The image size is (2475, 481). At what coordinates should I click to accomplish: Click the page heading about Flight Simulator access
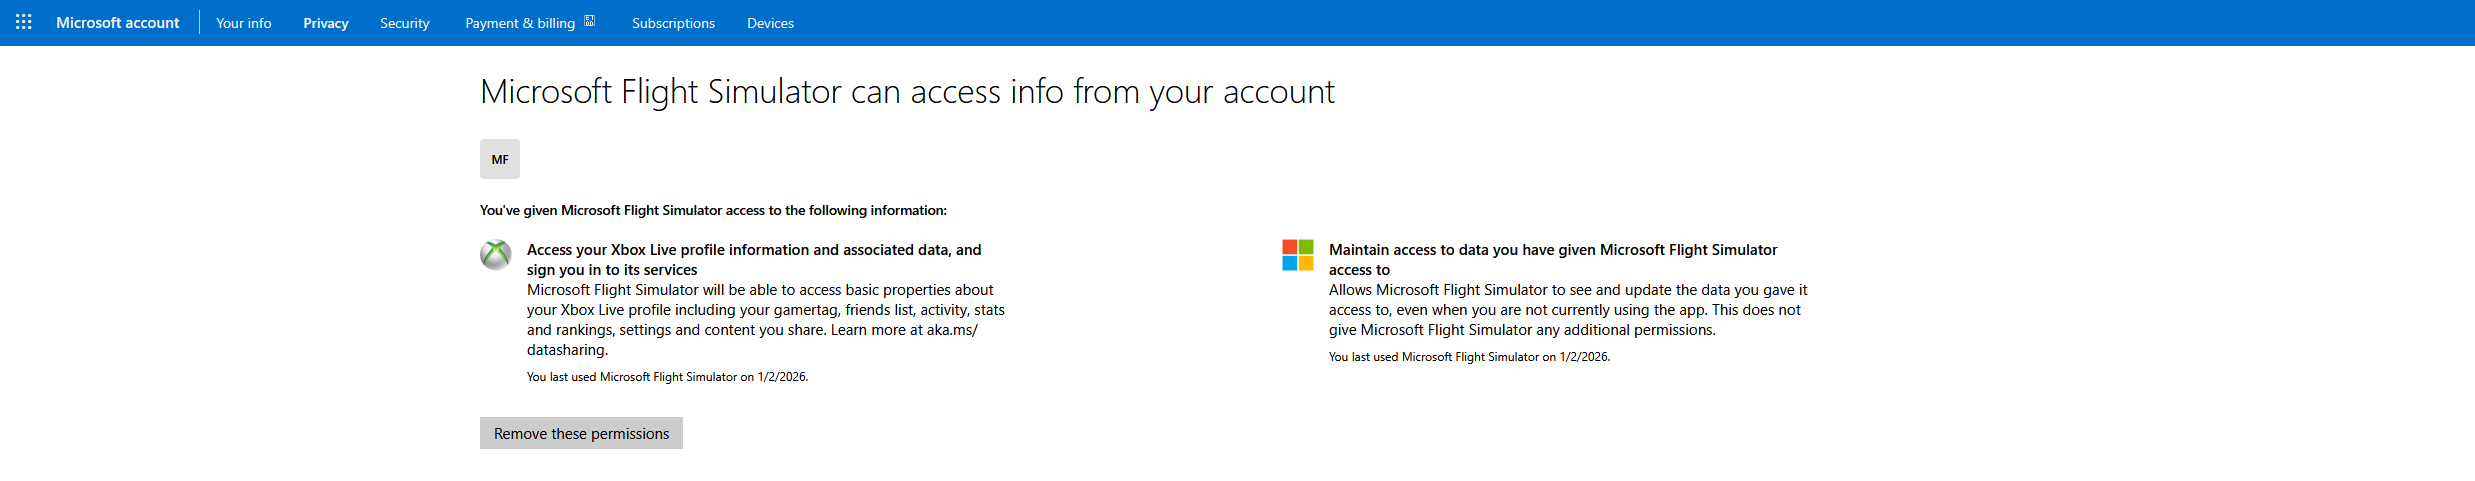pos(906,92)
